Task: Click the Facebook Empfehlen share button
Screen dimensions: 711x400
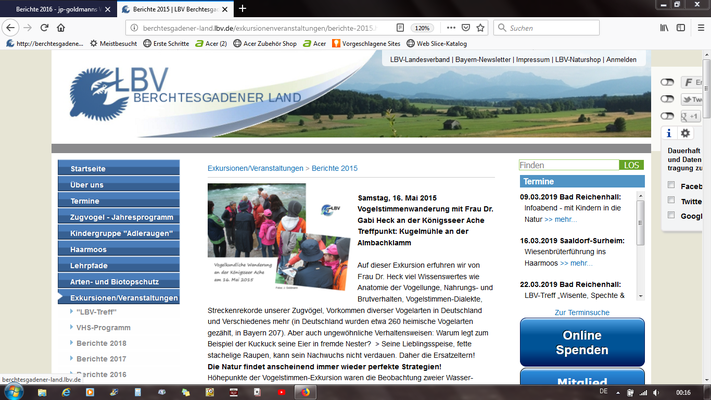Action: tap(692, 82)
